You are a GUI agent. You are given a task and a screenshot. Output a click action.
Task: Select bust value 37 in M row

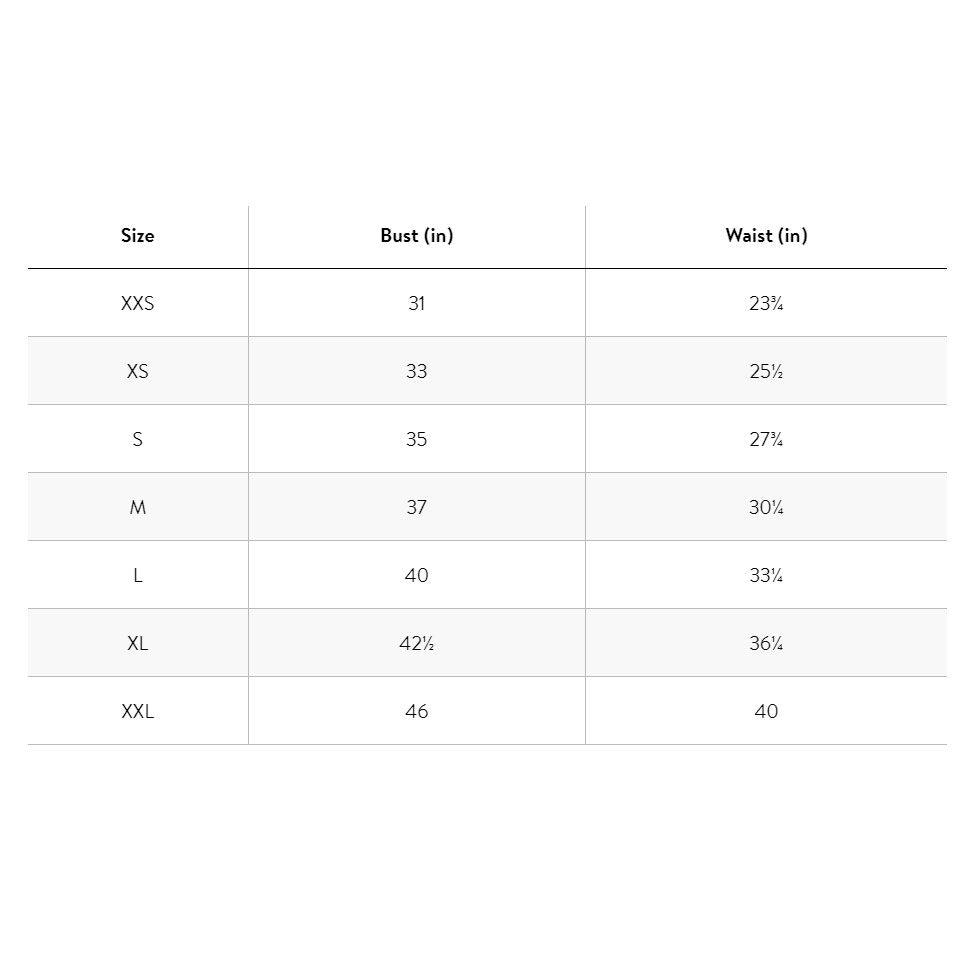pos(416,507)
